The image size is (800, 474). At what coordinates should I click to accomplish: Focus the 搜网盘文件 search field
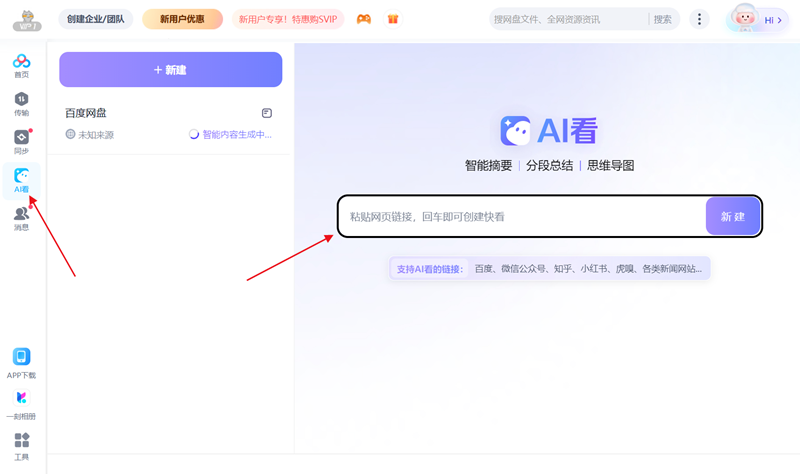[x=568, y=19]
